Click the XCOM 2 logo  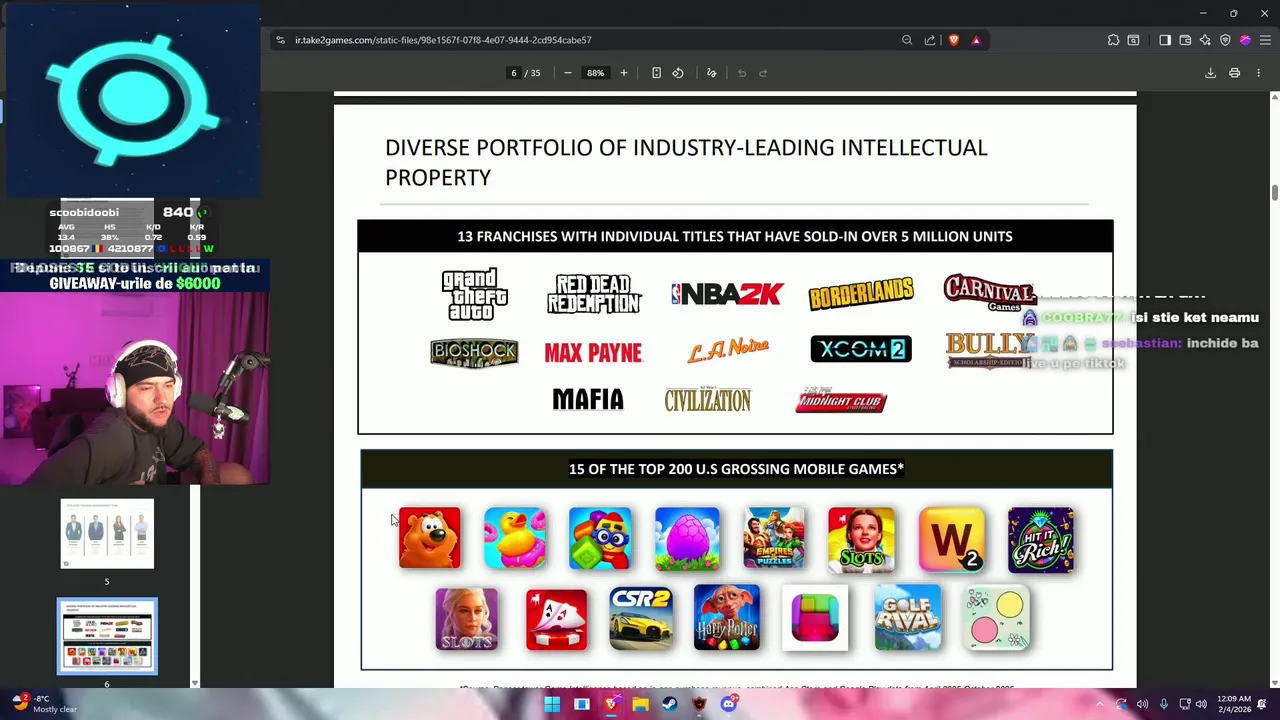coord(861,349)
